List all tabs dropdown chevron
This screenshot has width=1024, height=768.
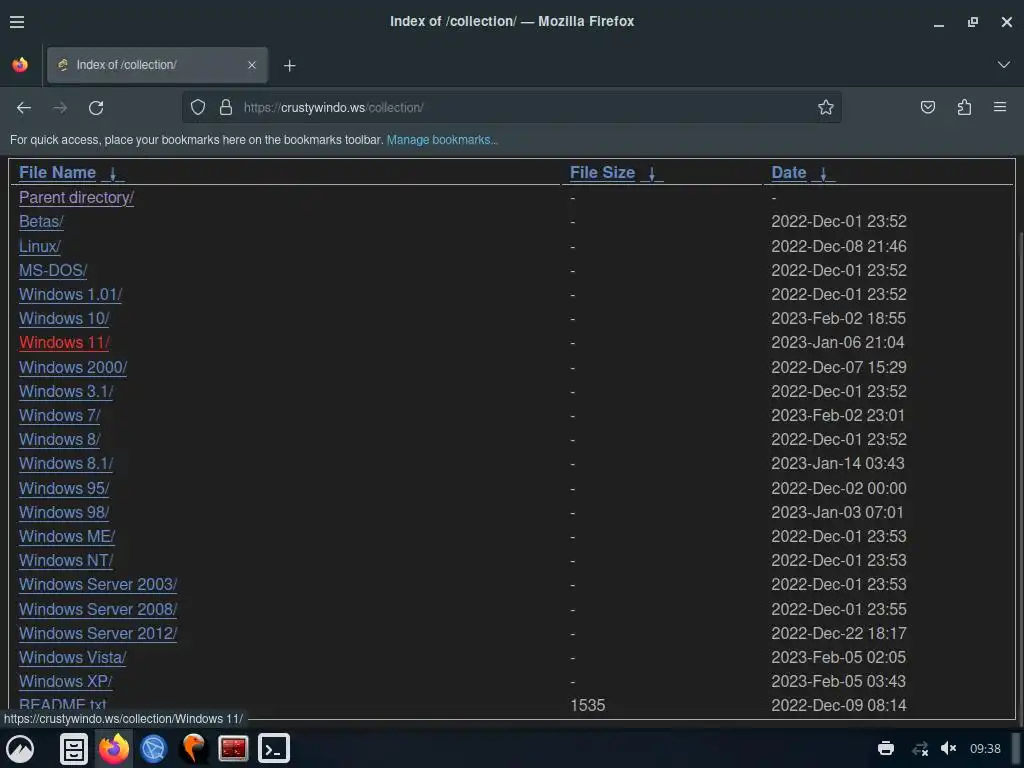[1003, 65]
